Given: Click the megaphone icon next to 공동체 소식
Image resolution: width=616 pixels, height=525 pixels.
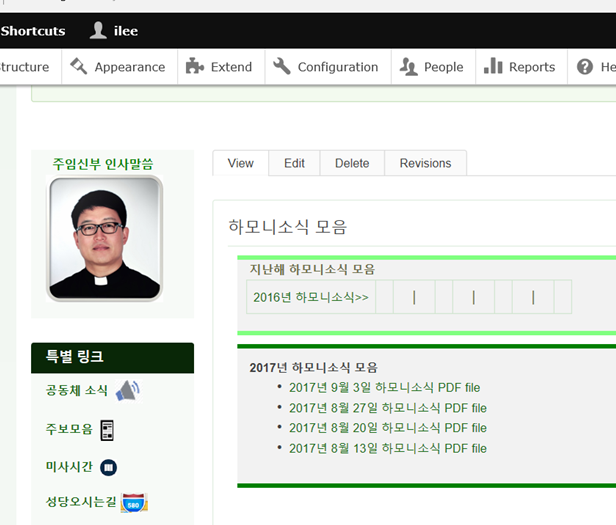Looking at the screenshot, I should [127, 391].
